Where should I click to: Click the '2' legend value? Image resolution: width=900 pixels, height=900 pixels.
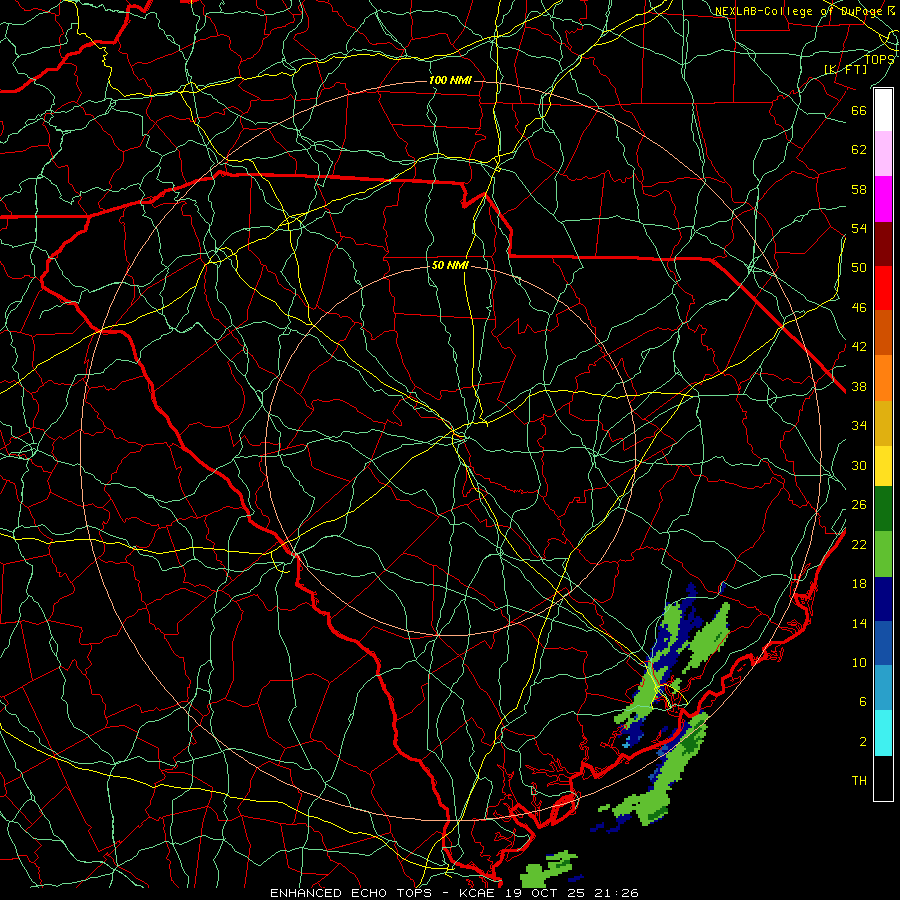[863, 741]
